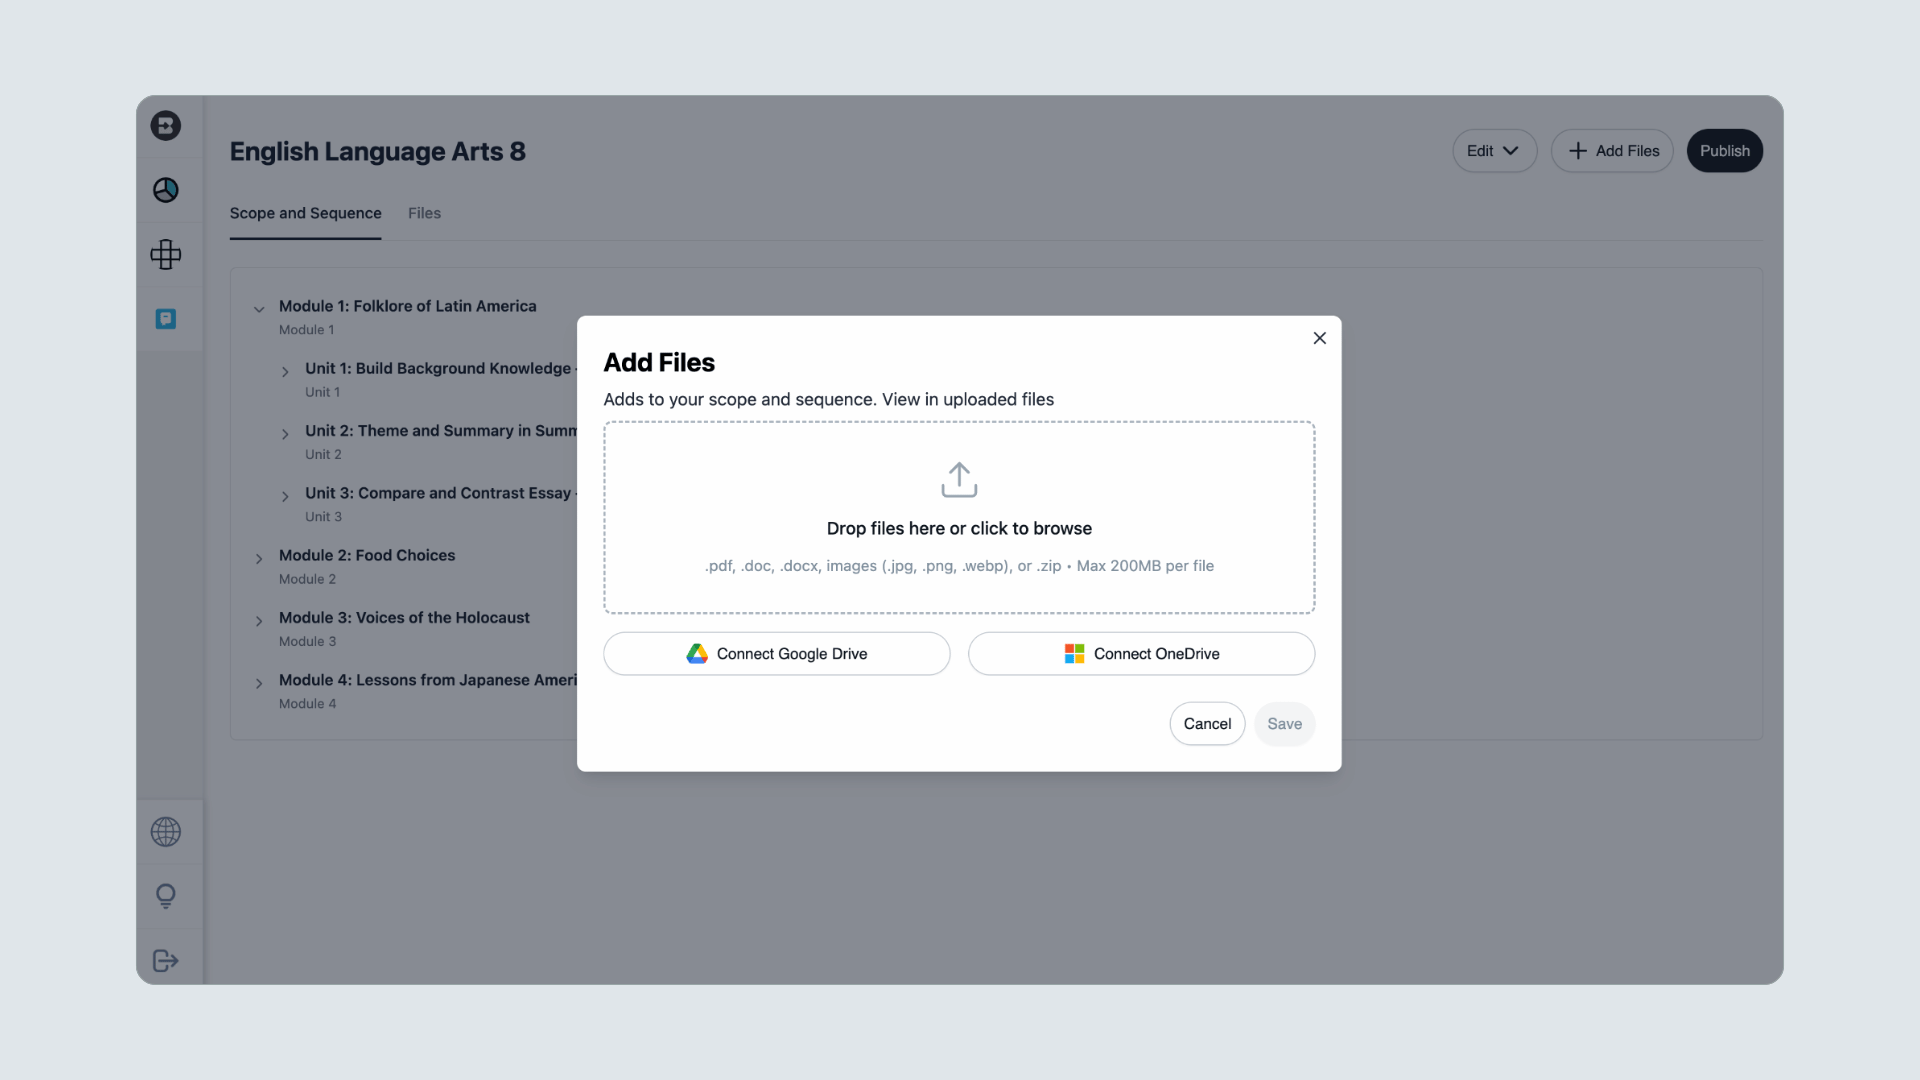The image size is (1920, 1080).
Task: Collapse Module 1: Folklore of Latin America
Action: 259,309
